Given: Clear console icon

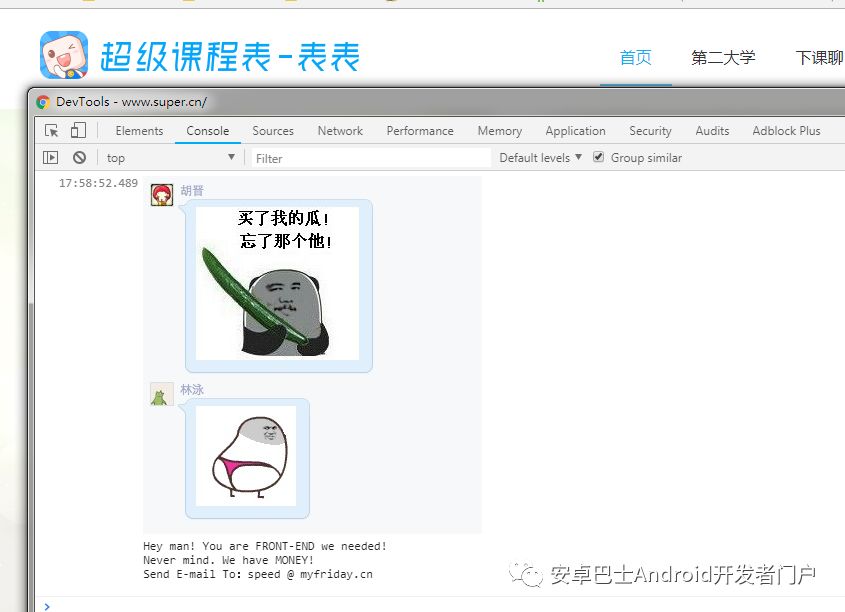Looking at the screenshot, I should tap(79, 158).
